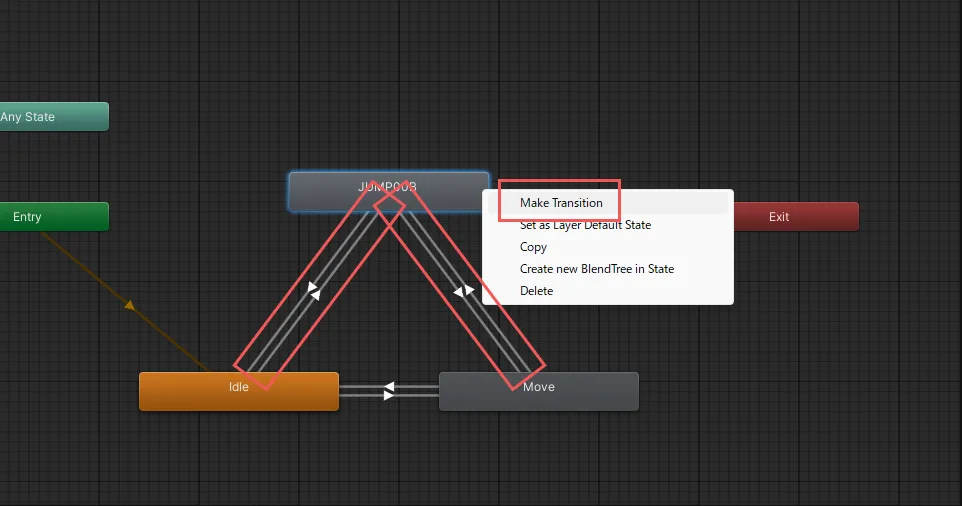The width and height of the screenshot is (962, 506).
Task: Choose Create new BlendTree in State
Action: tap(596, 269)
